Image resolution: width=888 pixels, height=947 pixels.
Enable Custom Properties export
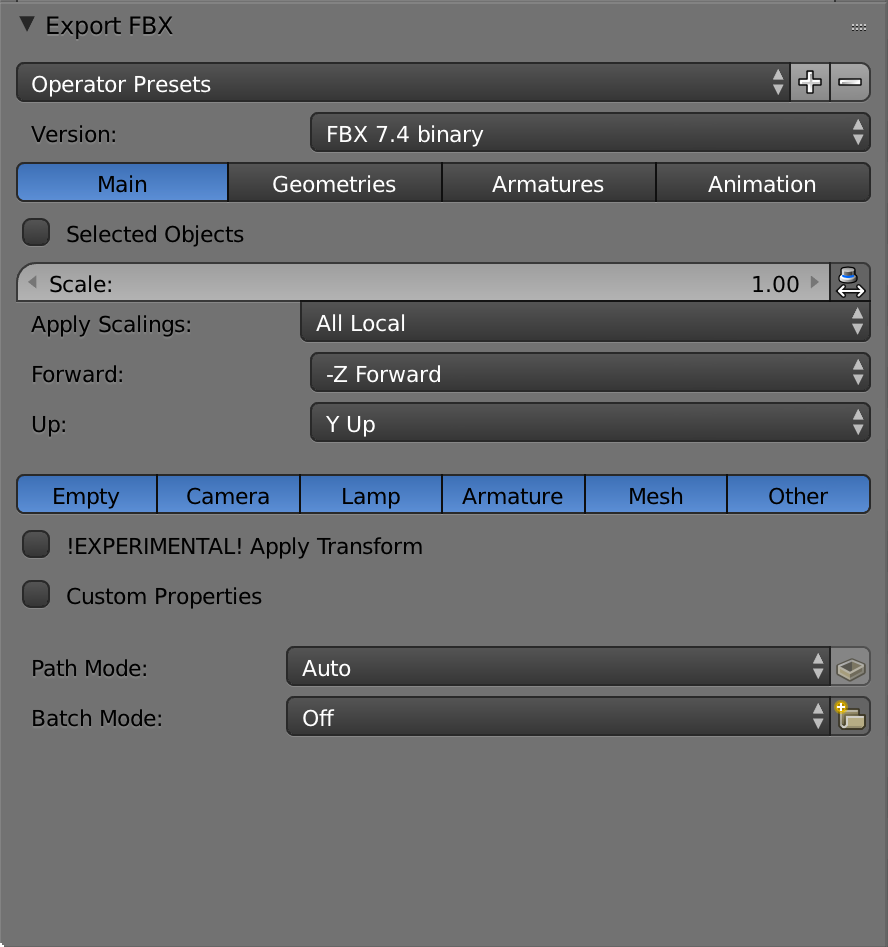click(36, 594)
